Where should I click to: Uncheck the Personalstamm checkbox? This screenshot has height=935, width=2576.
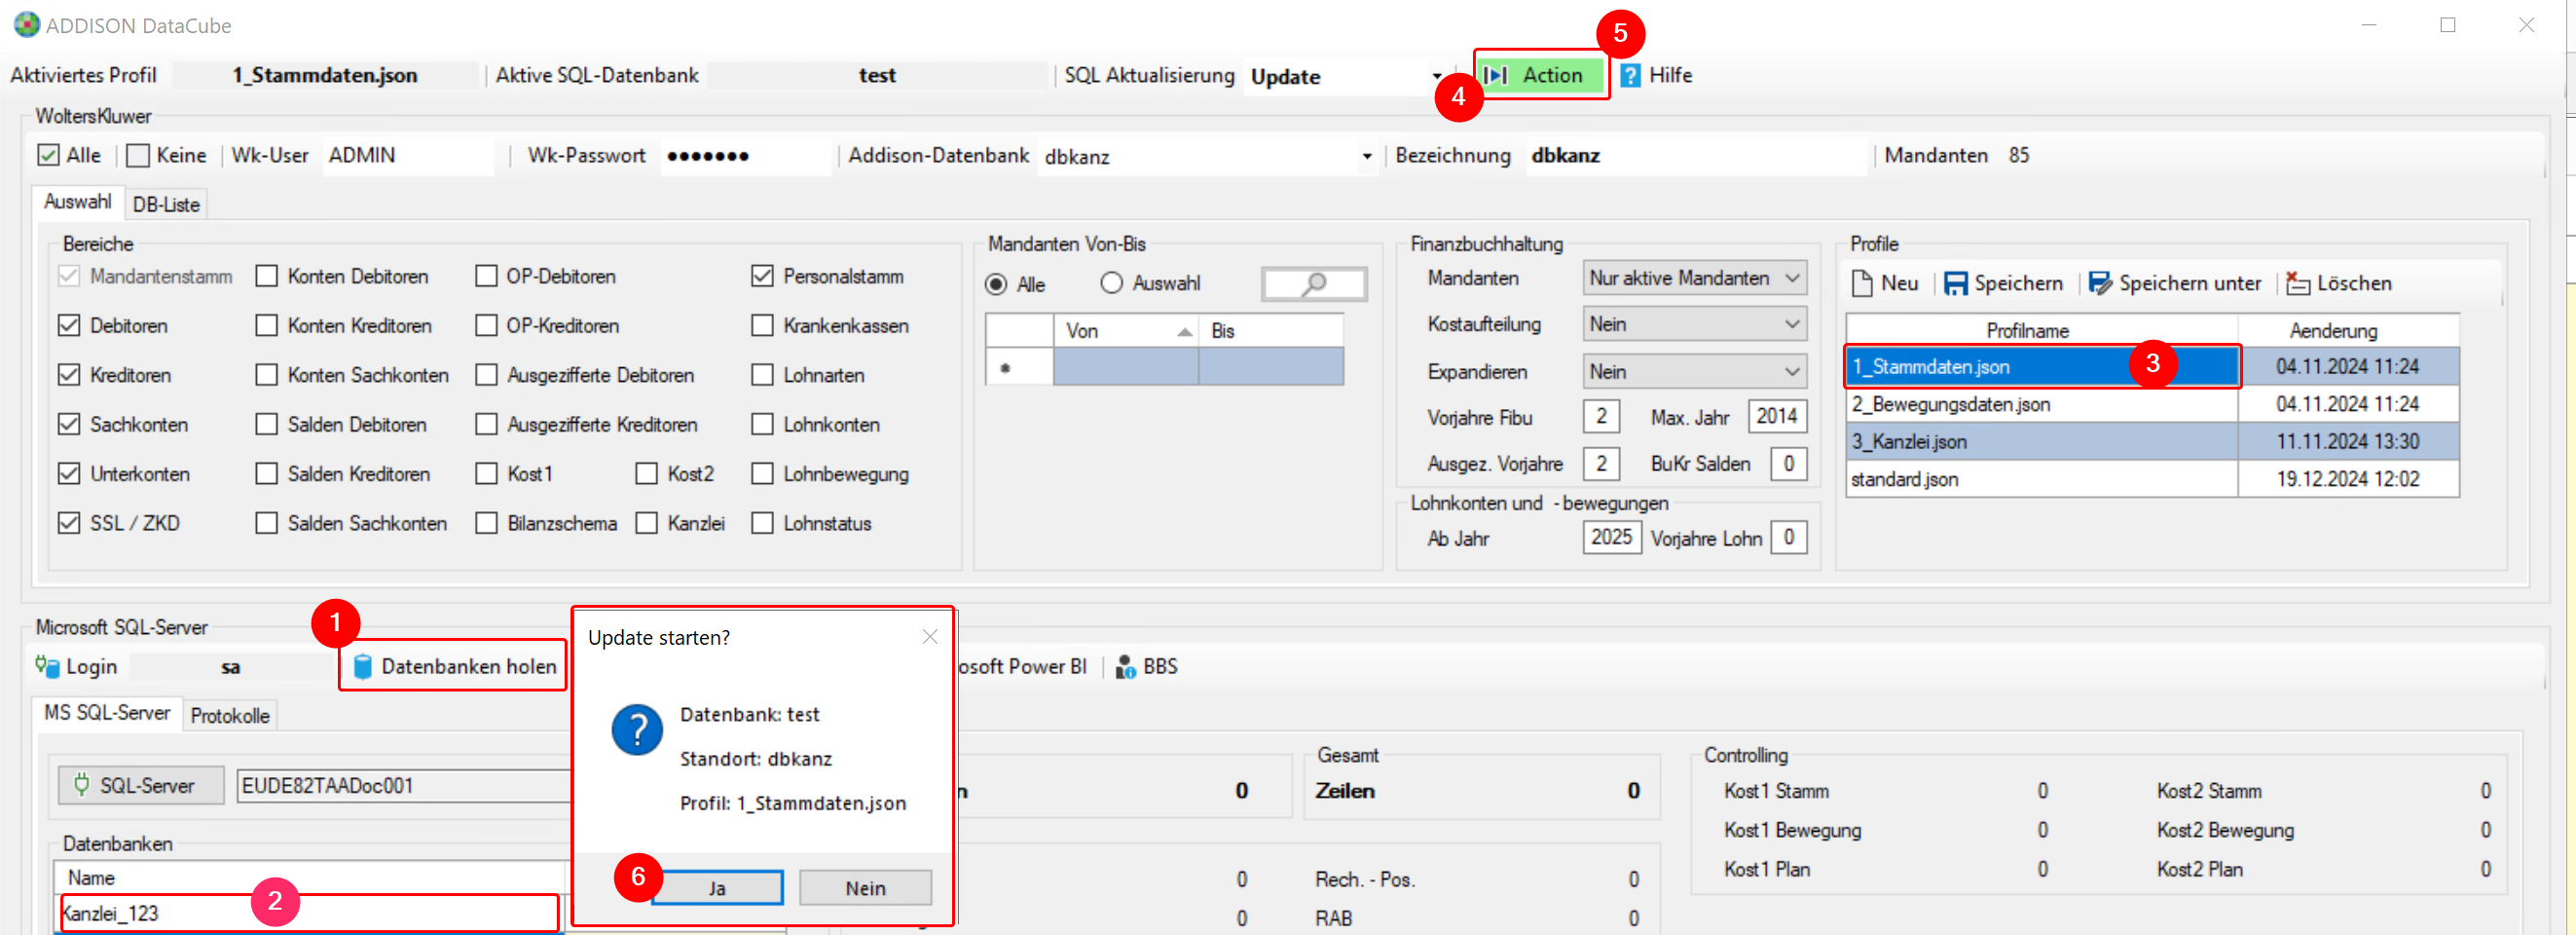(x=762, y=276)
